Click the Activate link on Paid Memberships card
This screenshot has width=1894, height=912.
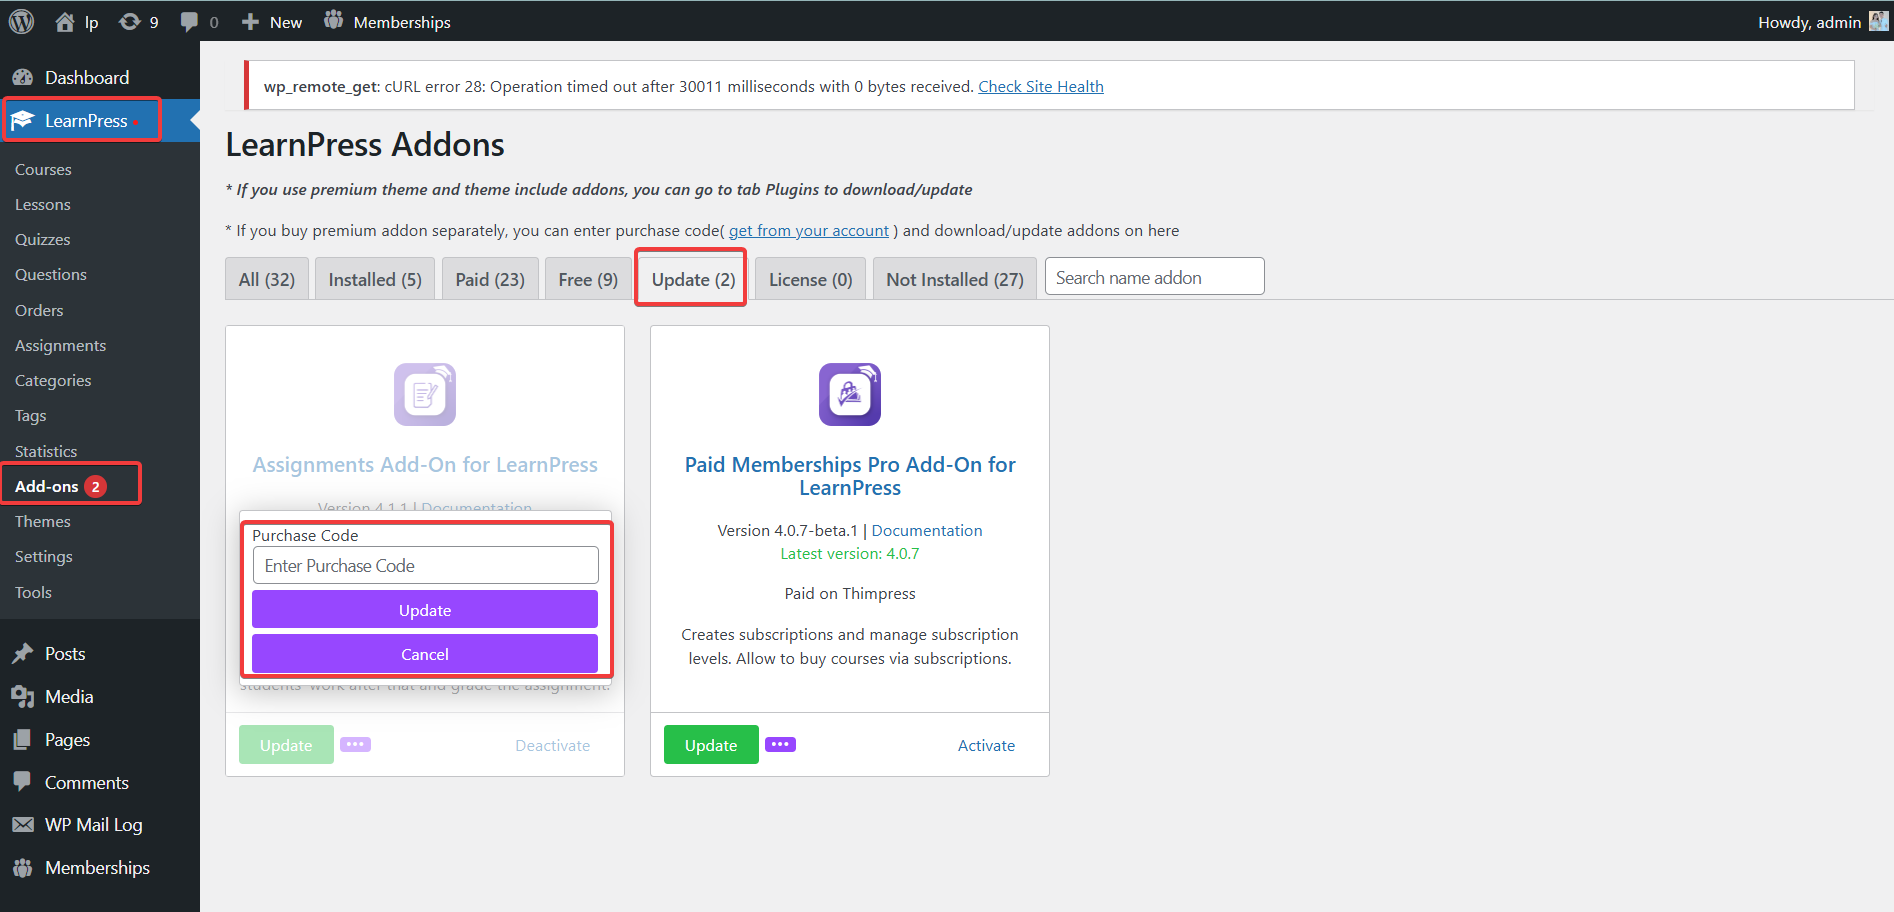[986, 745]
